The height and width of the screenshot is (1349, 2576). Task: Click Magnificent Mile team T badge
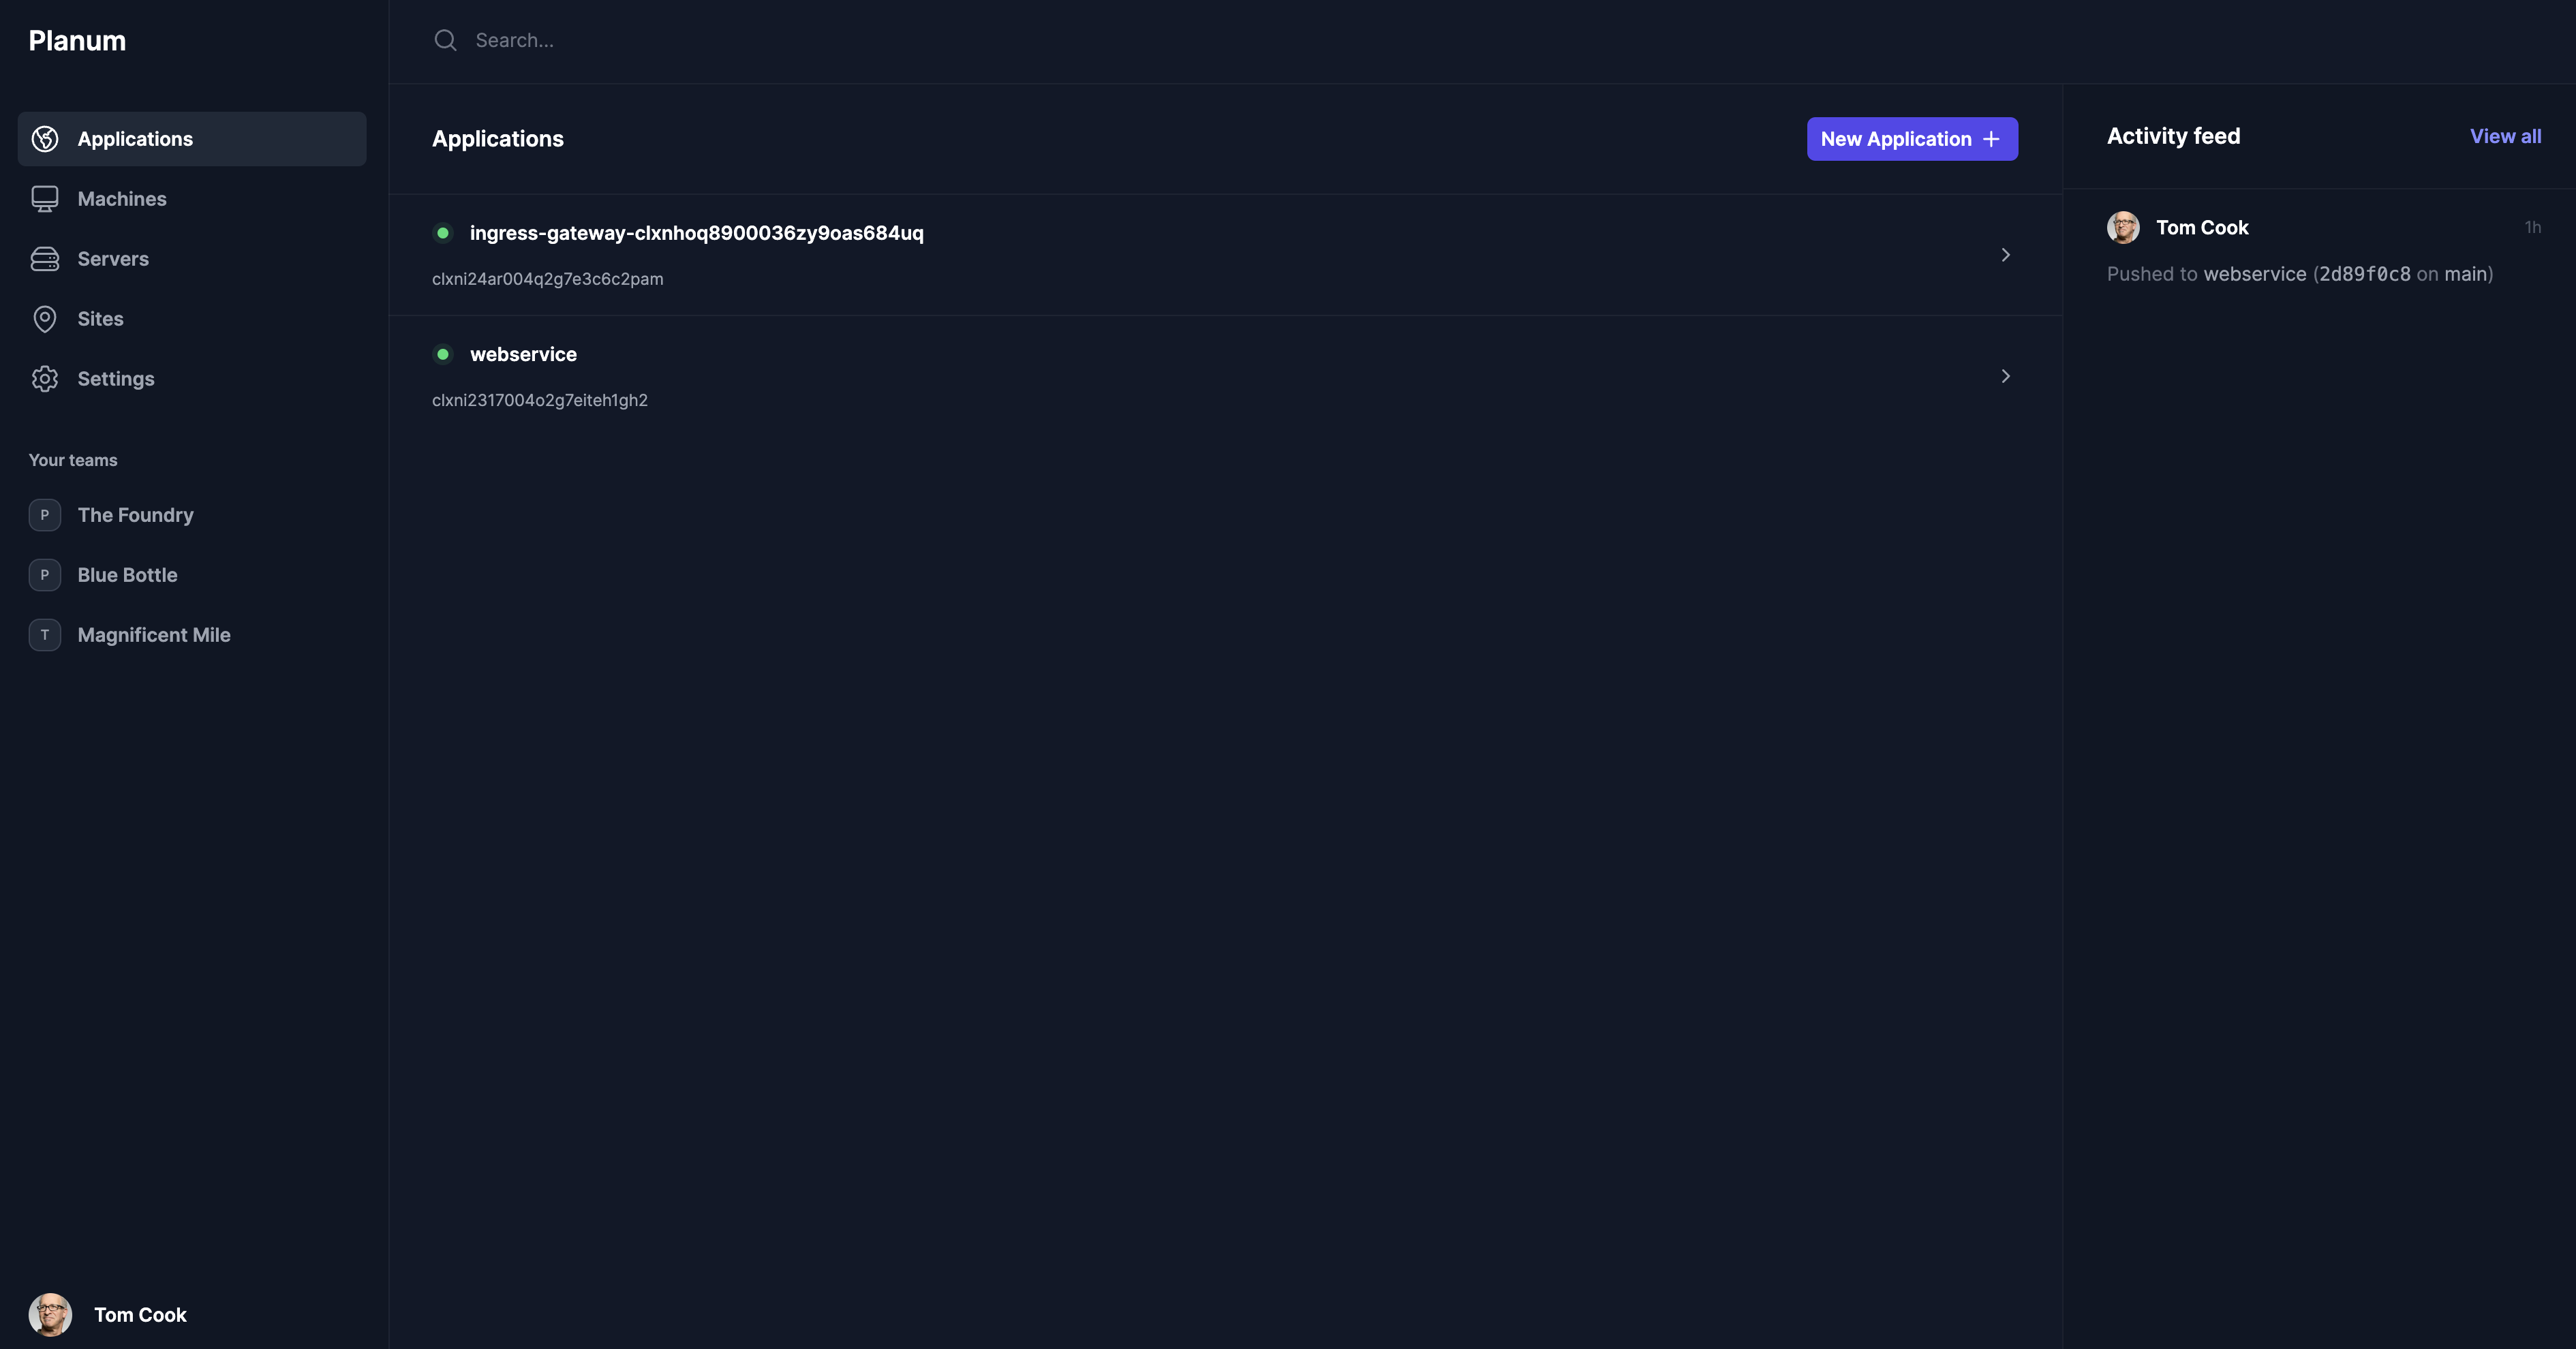pyautogui.click(x=45, y=635)
